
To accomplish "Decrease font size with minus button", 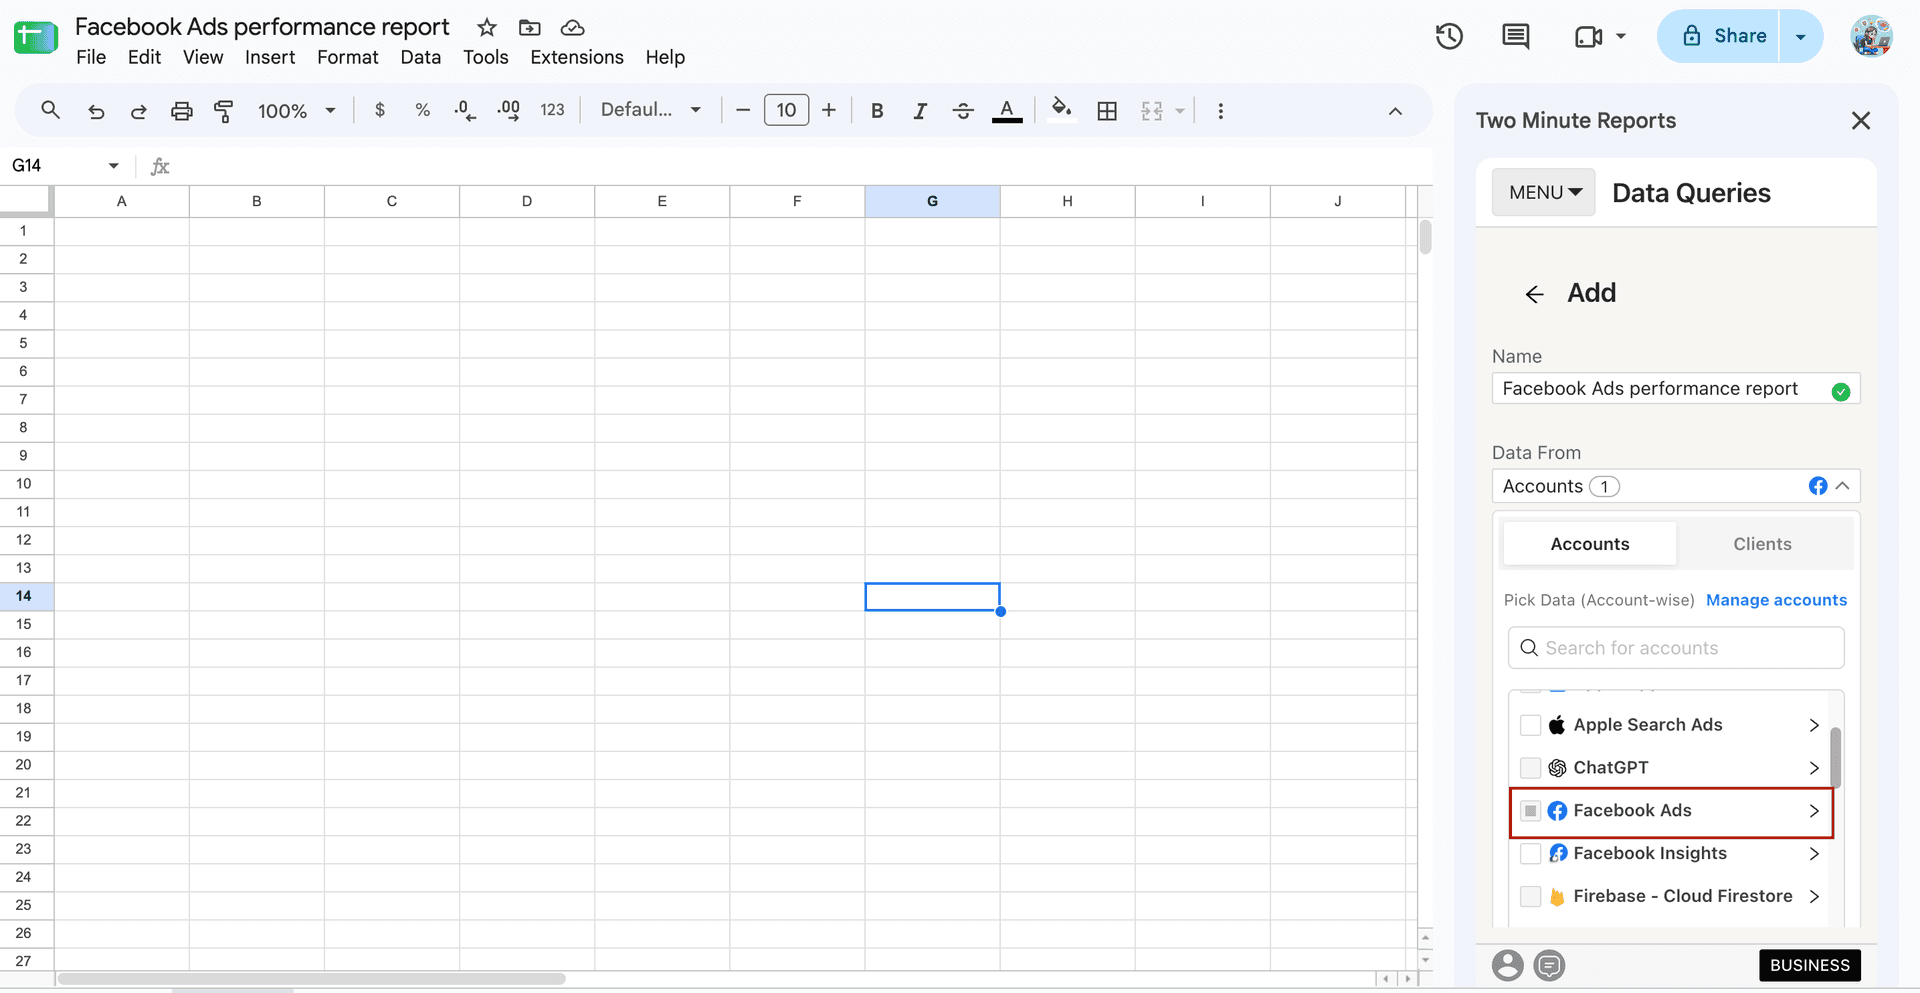I will point(743,110).
